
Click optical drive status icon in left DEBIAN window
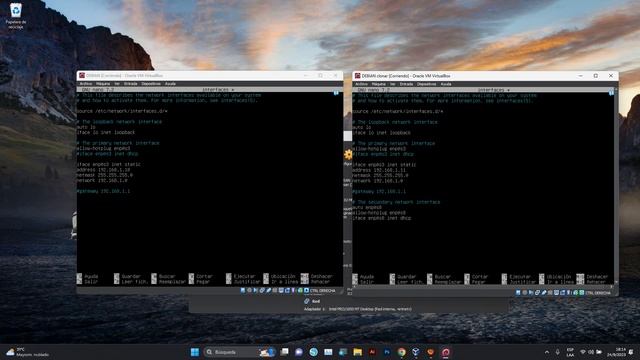click(249, 291)
